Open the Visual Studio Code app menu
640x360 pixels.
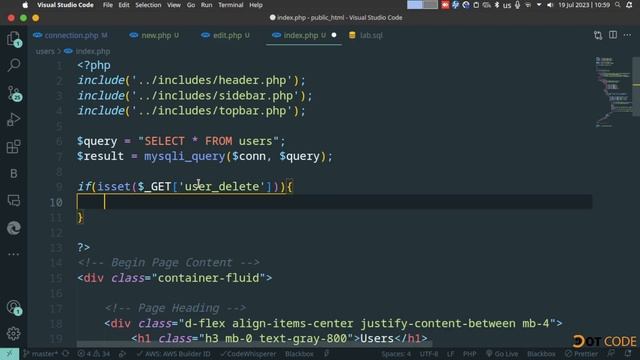[x=65, y=5]
